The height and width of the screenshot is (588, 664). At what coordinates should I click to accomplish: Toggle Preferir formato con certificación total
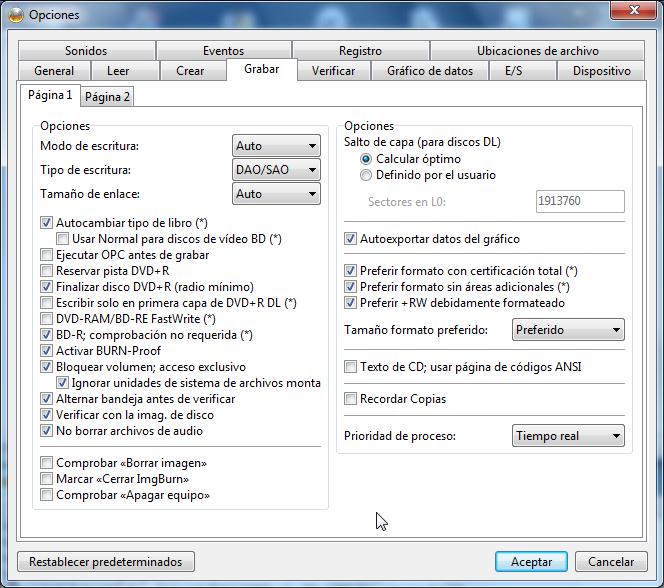pyautogui.click(x=350, y=271)
